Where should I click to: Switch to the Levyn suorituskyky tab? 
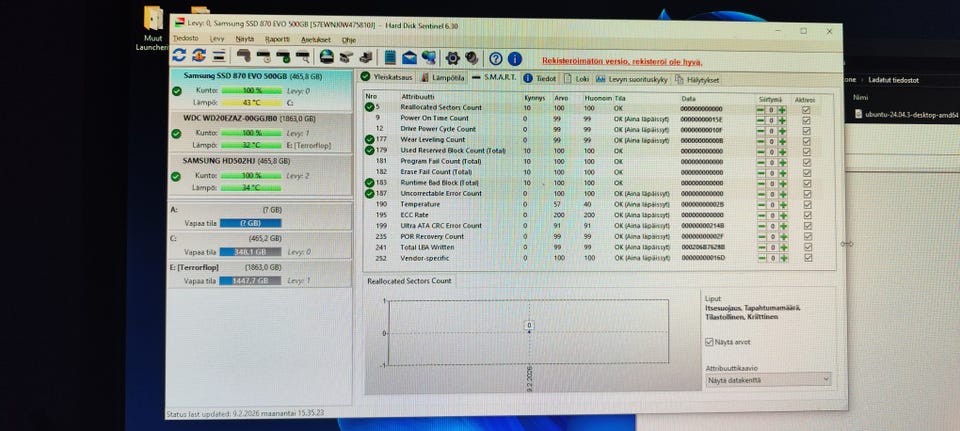(632, 80)
